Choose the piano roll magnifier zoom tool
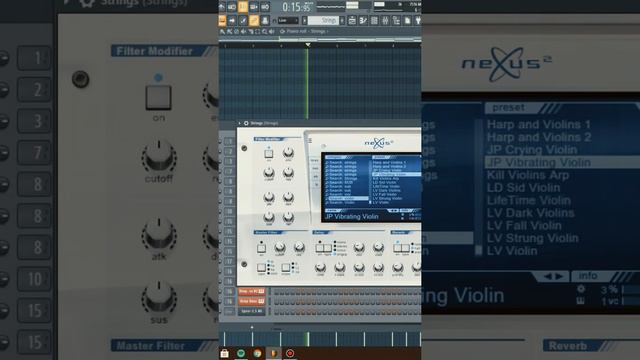Viewport: 640px width, 360px height. pyautogui.click(x=264, y=31)
